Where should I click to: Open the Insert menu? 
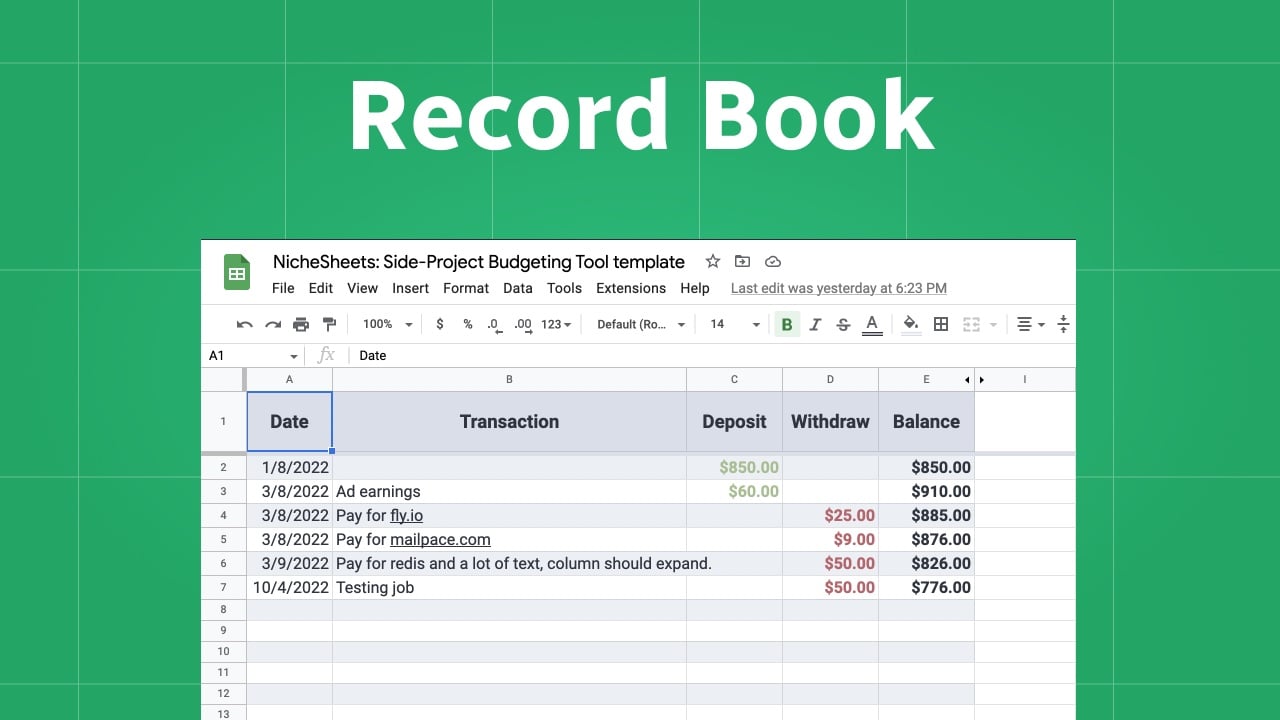(410, 288)
